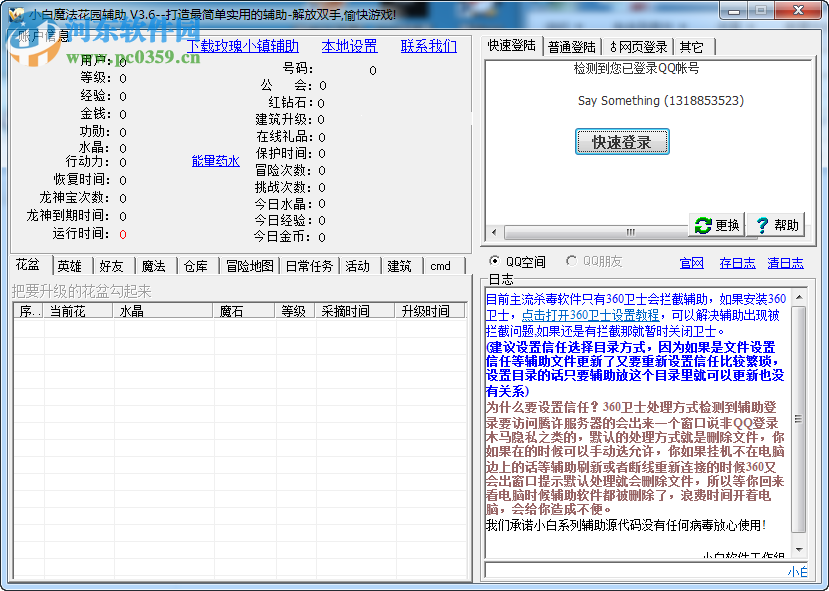Click the 下载玫瑰小镇辅助 link

[242, 46]
